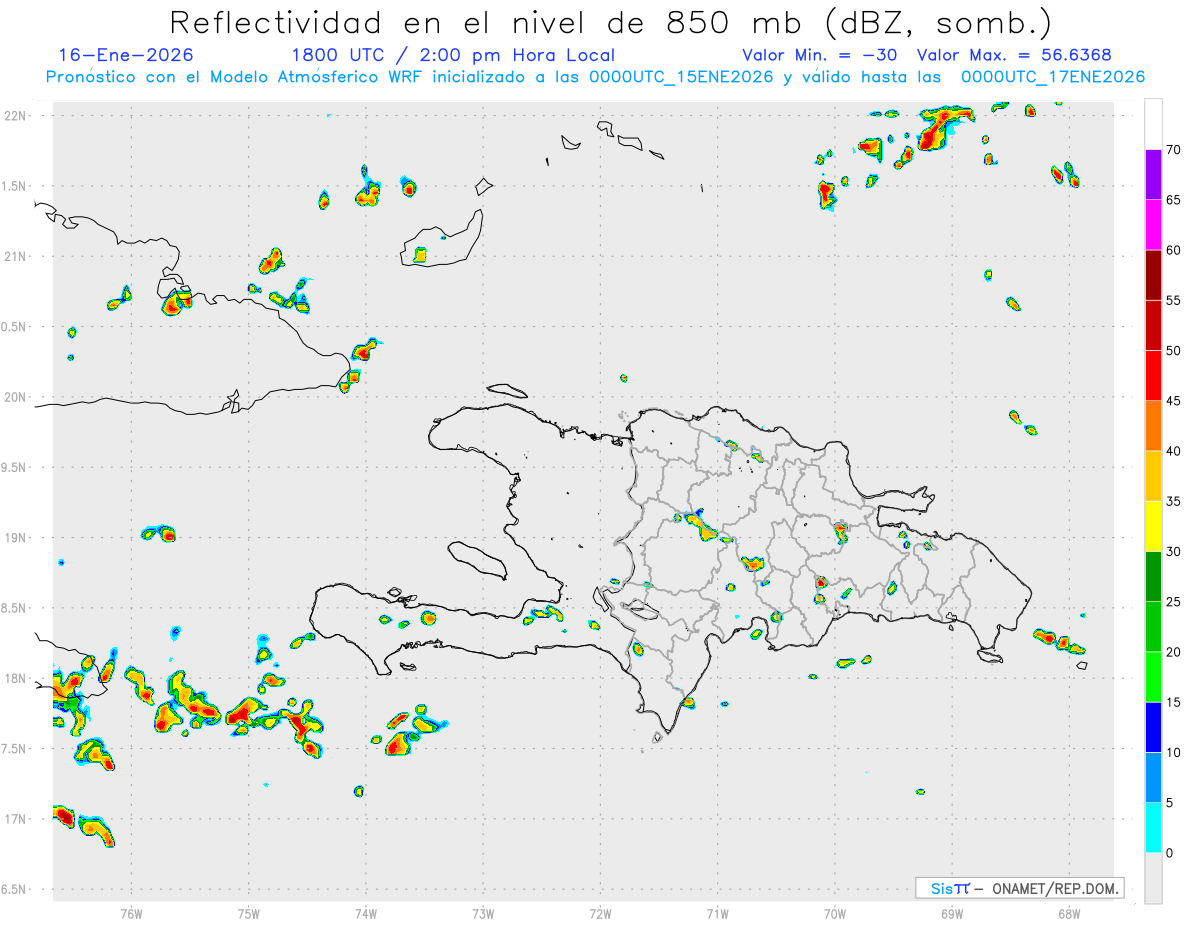Click the '69W' longitude label
Viewport: 1200px width, 927px height.
pyautogui.click(x=952, y=913)
